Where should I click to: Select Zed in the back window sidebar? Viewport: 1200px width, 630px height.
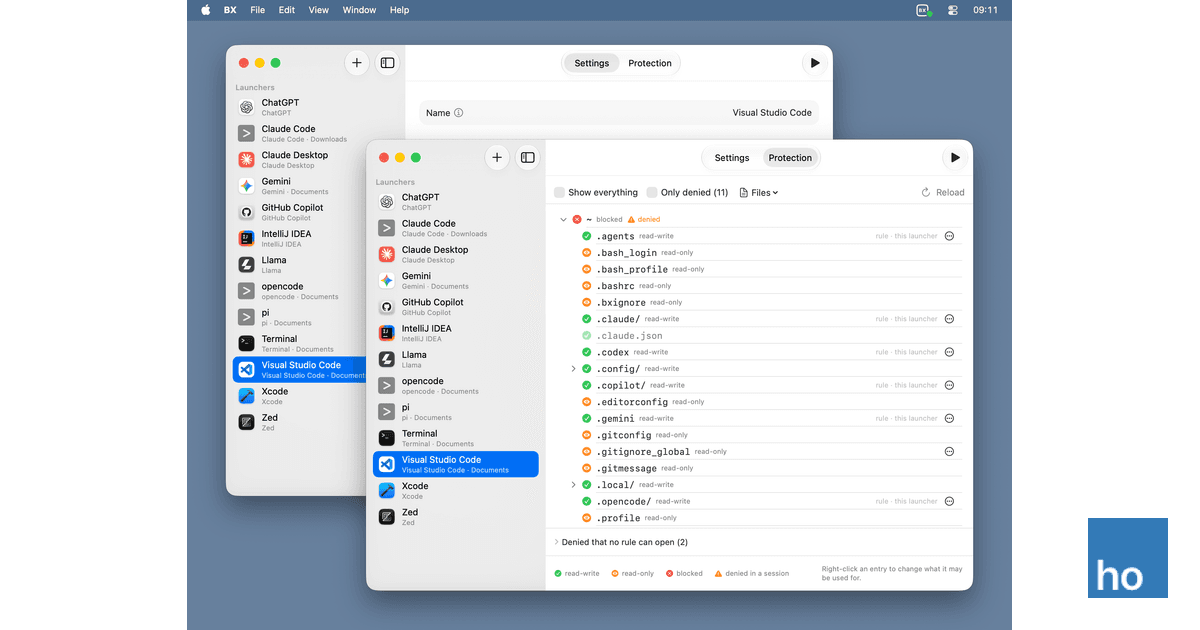pyautogui.click(x=300, y=422)
